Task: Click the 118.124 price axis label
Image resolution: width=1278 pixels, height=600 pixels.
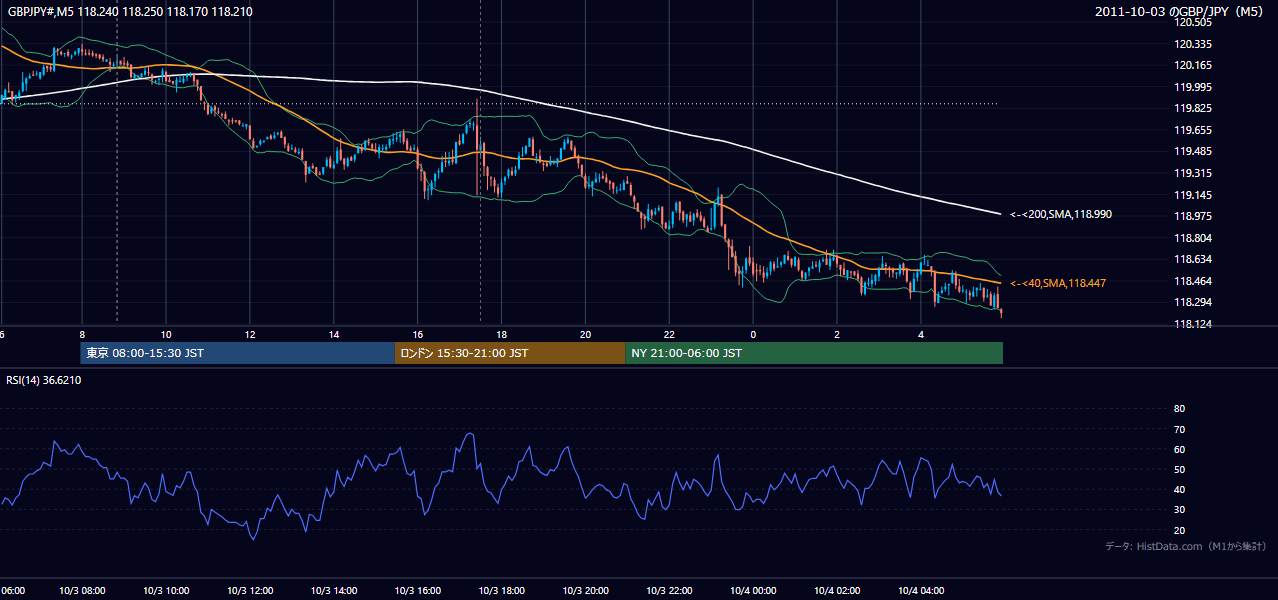Action: [1195, 324]
